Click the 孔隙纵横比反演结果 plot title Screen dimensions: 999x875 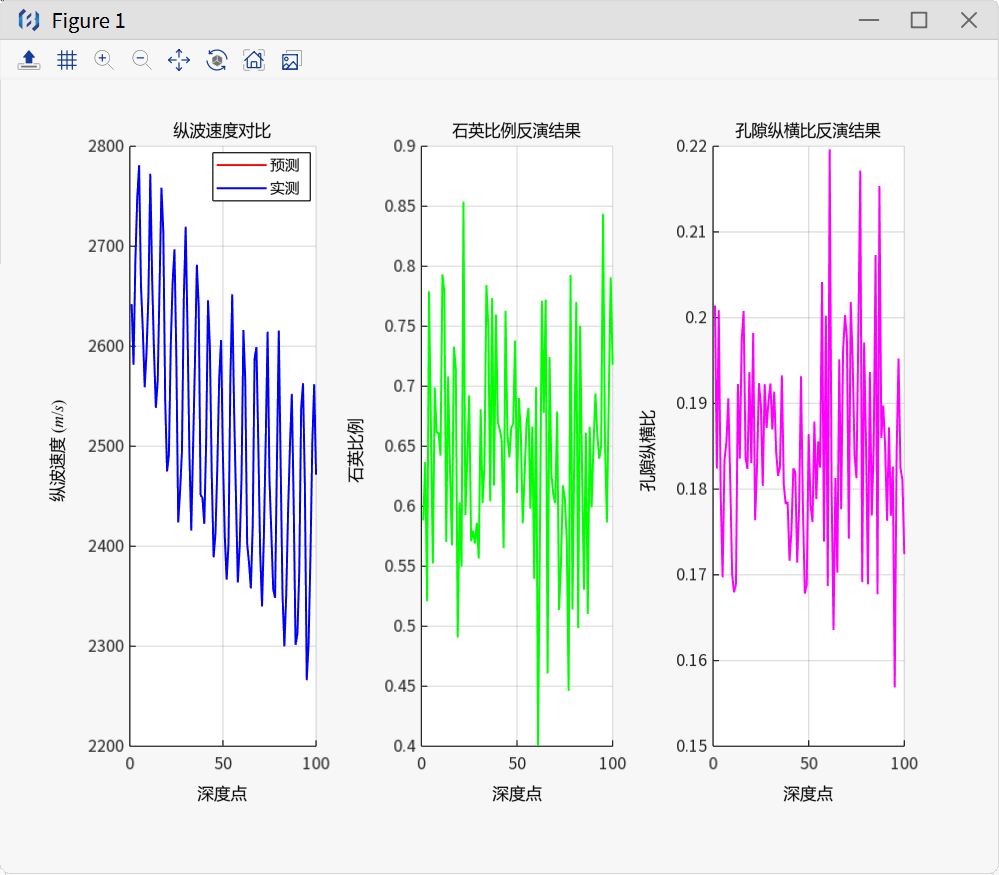(x=808, y=131)
